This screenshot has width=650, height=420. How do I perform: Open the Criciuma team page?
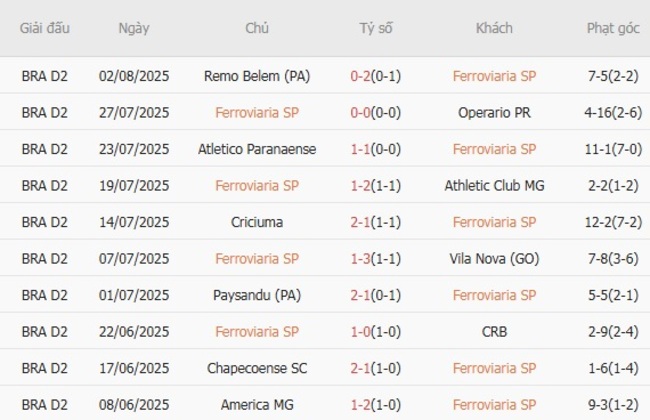pyautogui.click(x=256, y=222)
